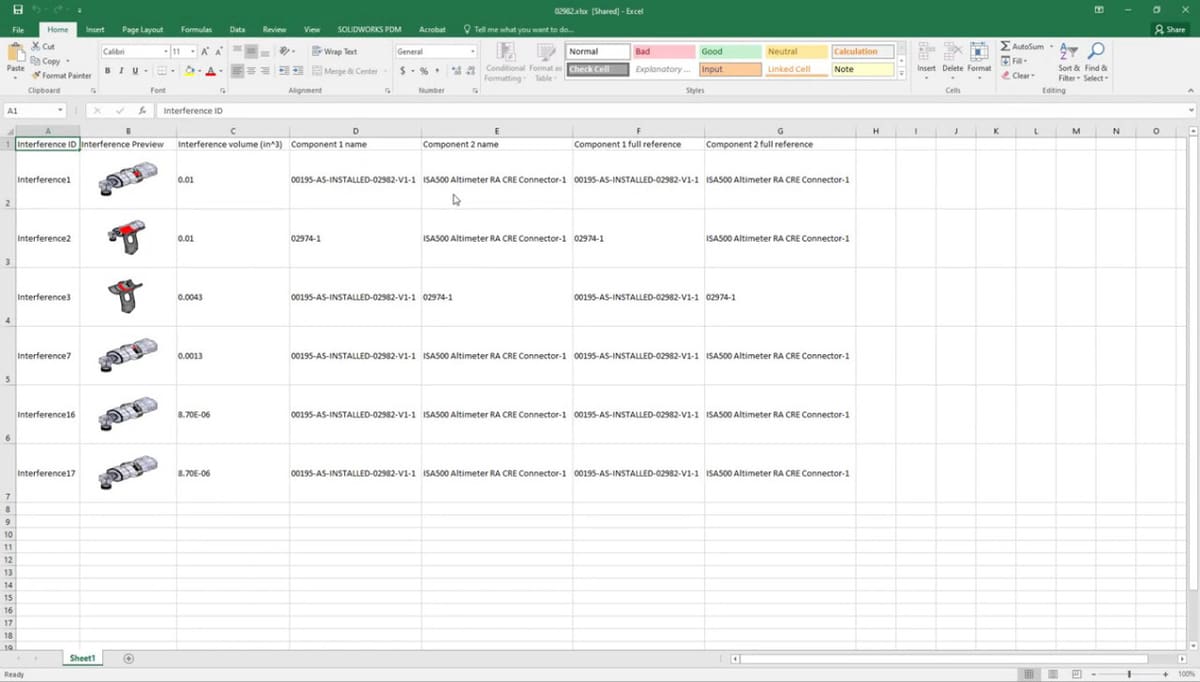Open Sort & Filter menu

click(x=1068, y=63)
